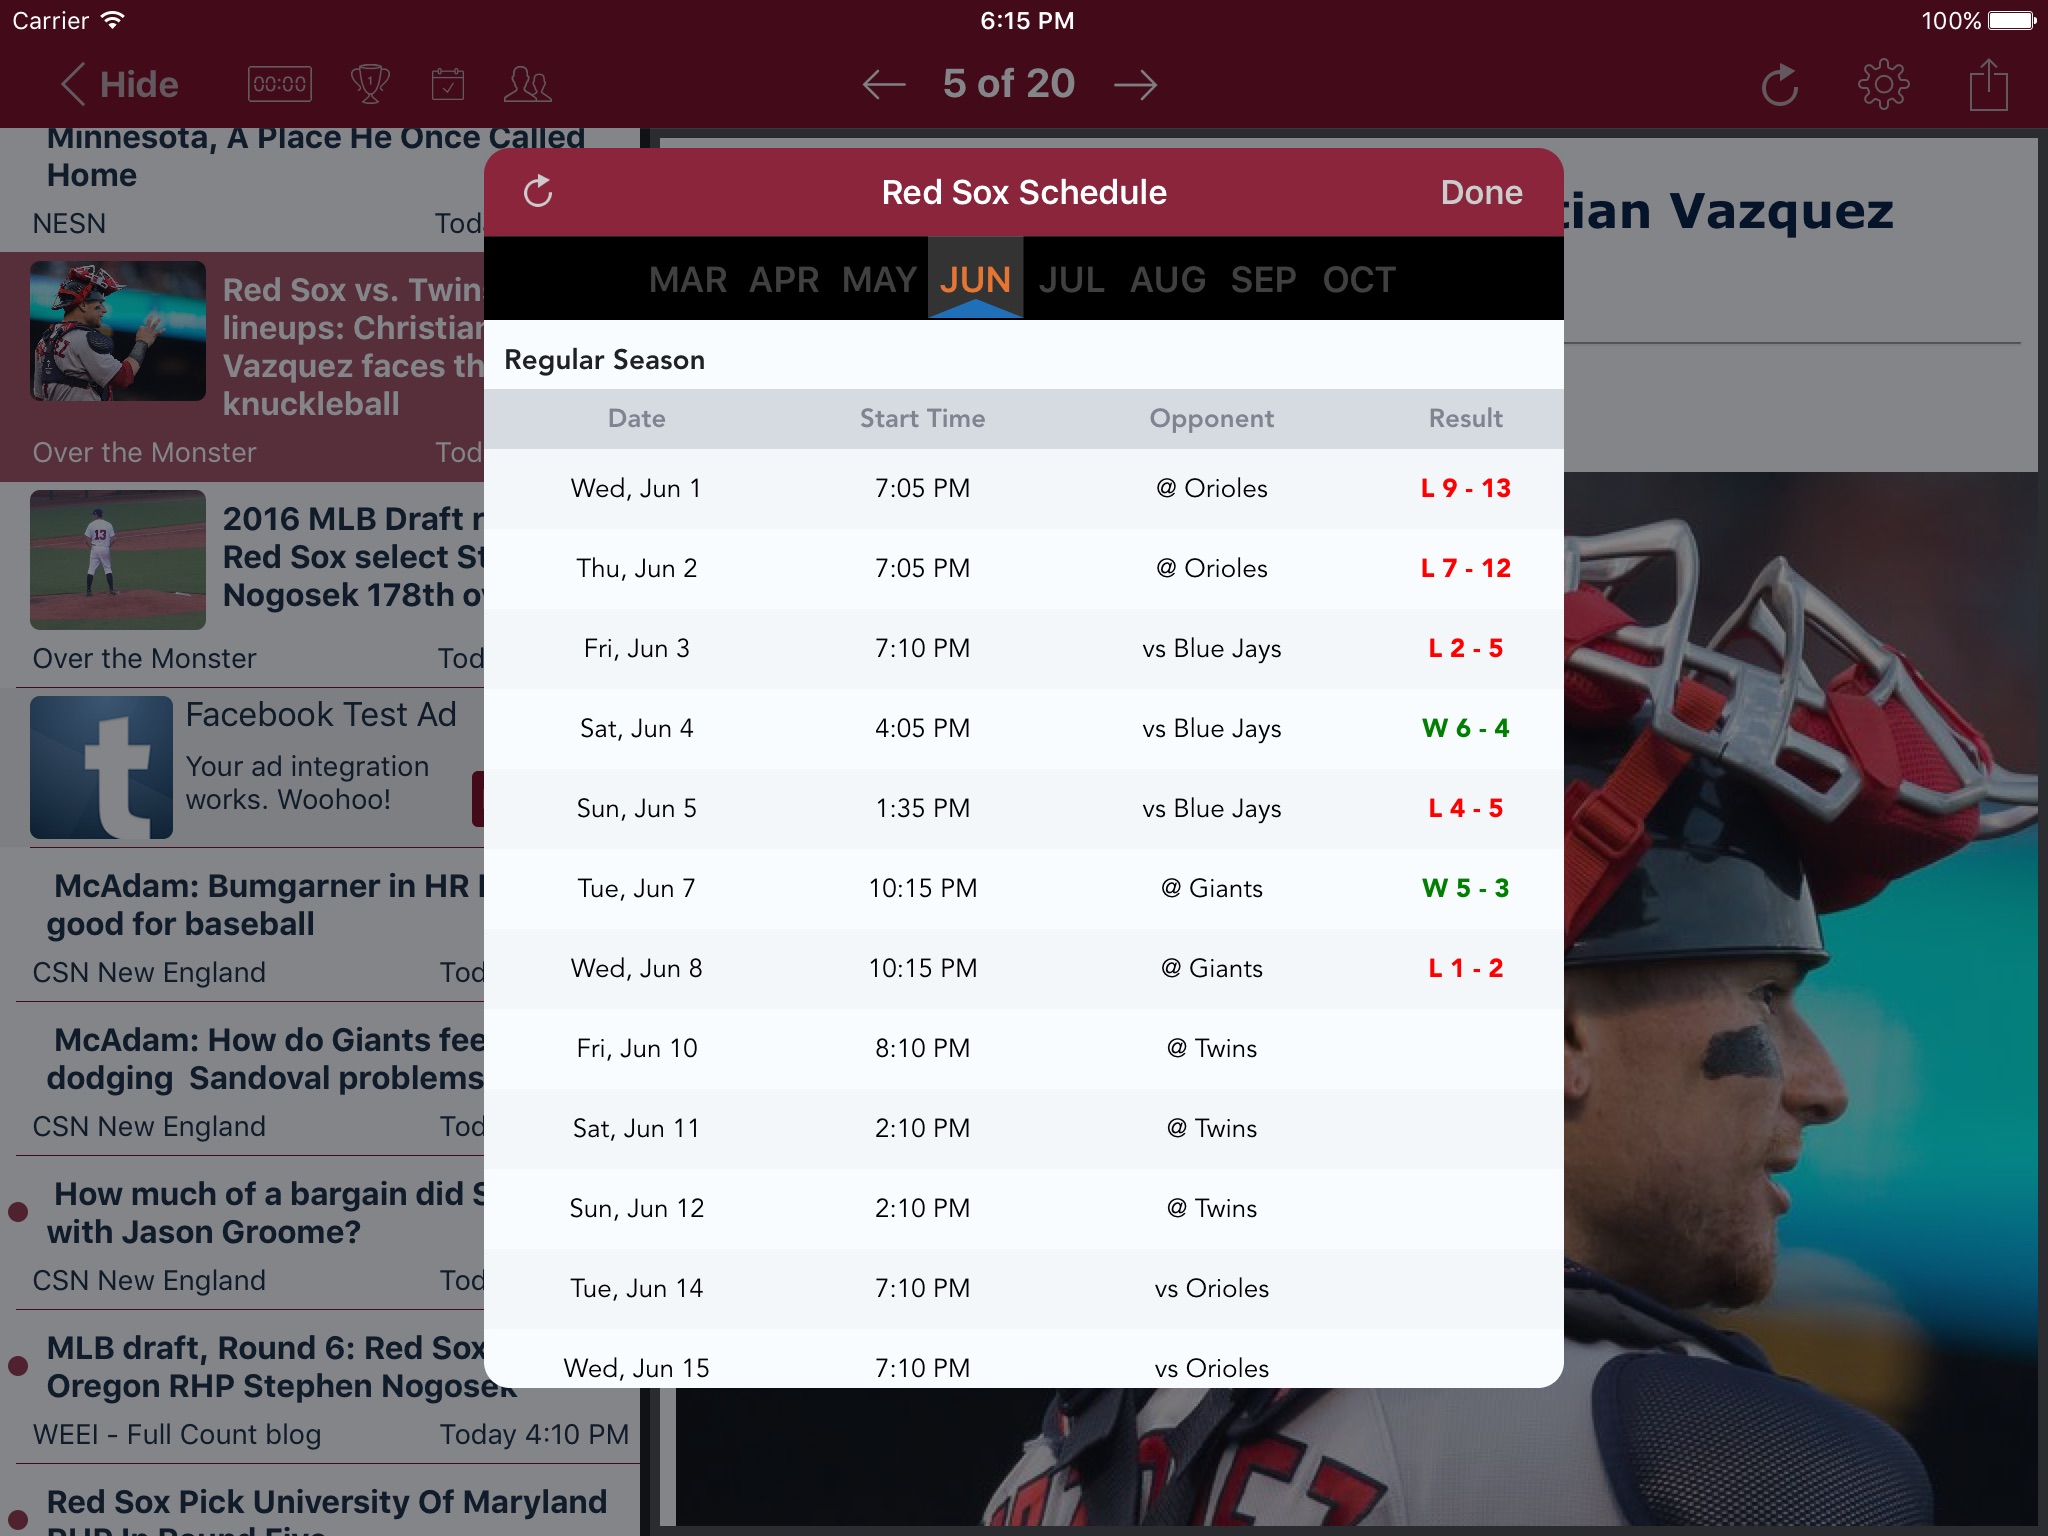
Task: Click the refresh icon in schedule modal
Action: click(x=540, y=190)
